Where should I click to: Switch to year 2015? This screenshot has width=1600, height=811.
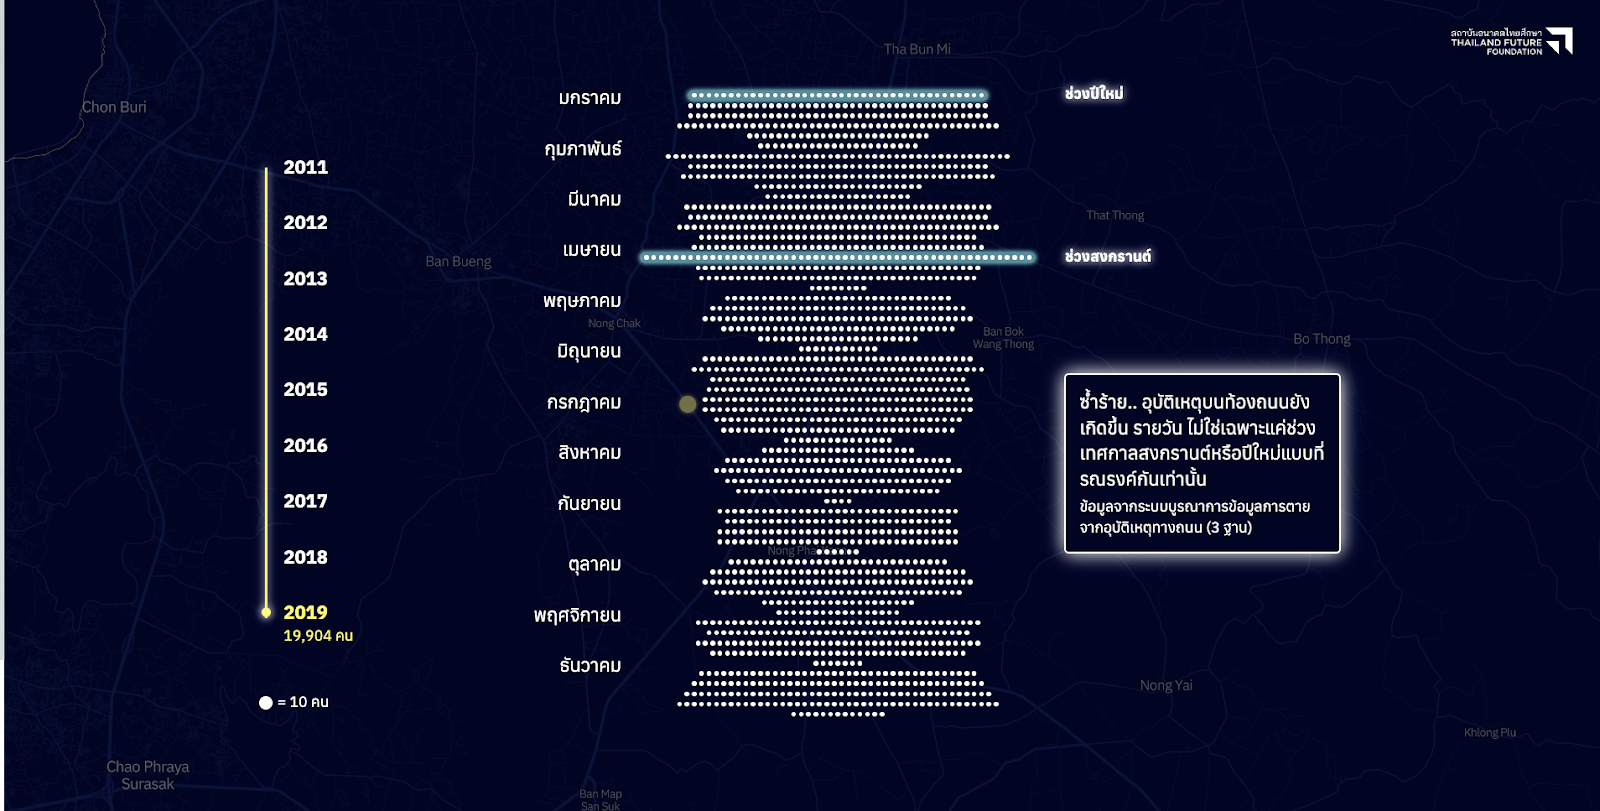click(305, 390)
